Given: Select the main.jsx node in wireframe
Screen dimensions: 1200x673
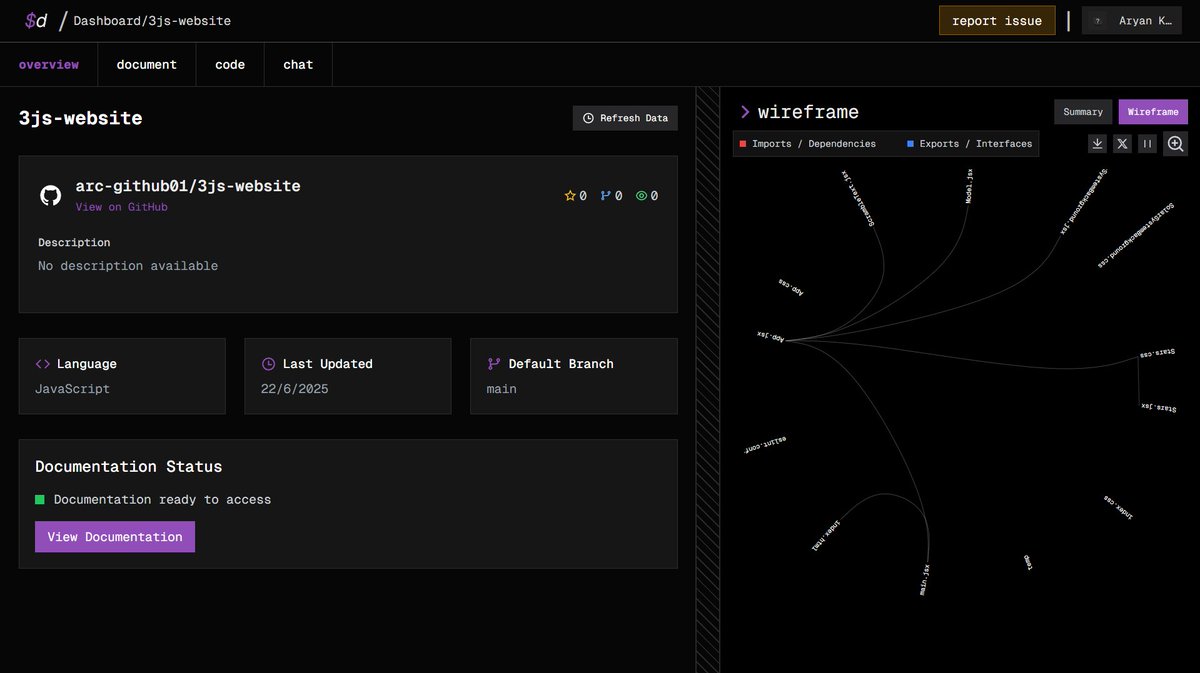Looking at the screenshot, I should point(925,579).
